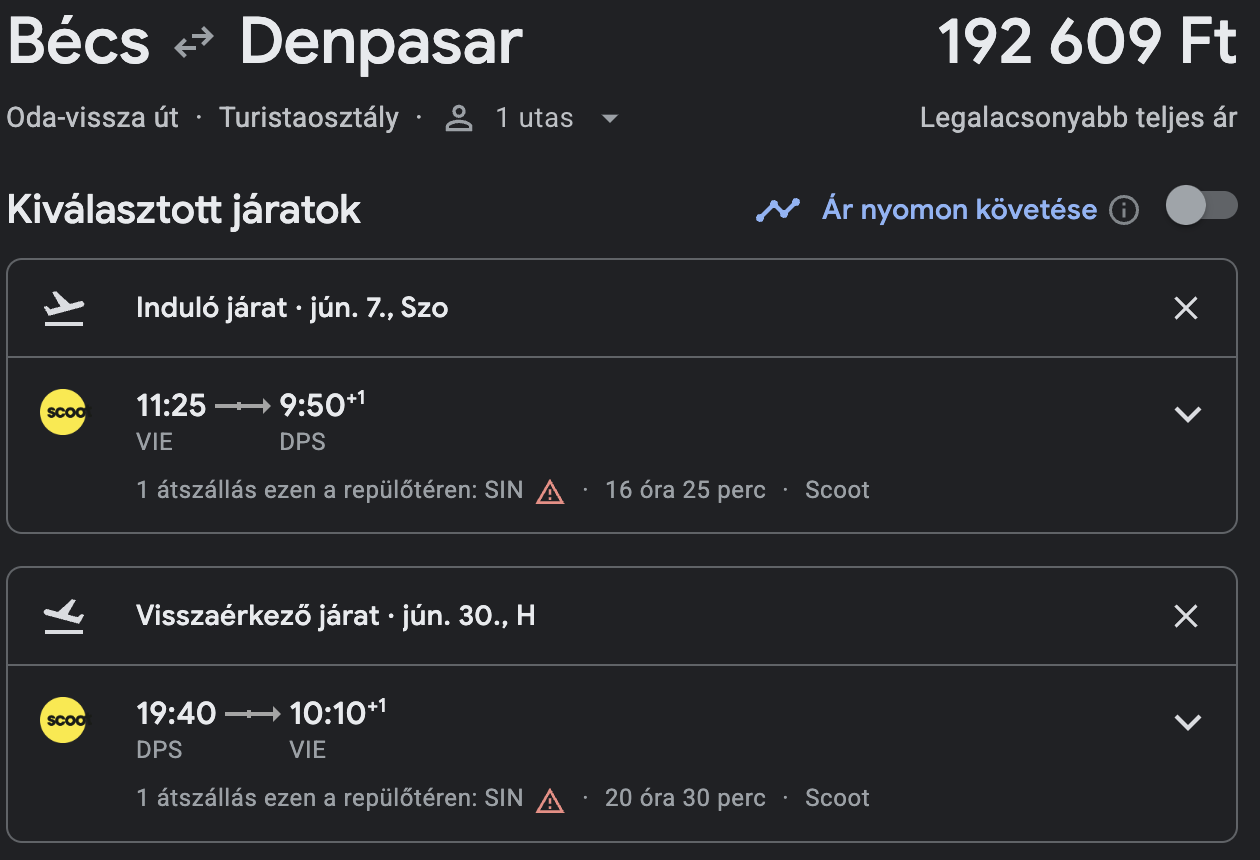
Task: Click return SIN layover warning triangle
Action: click(550, 800)
